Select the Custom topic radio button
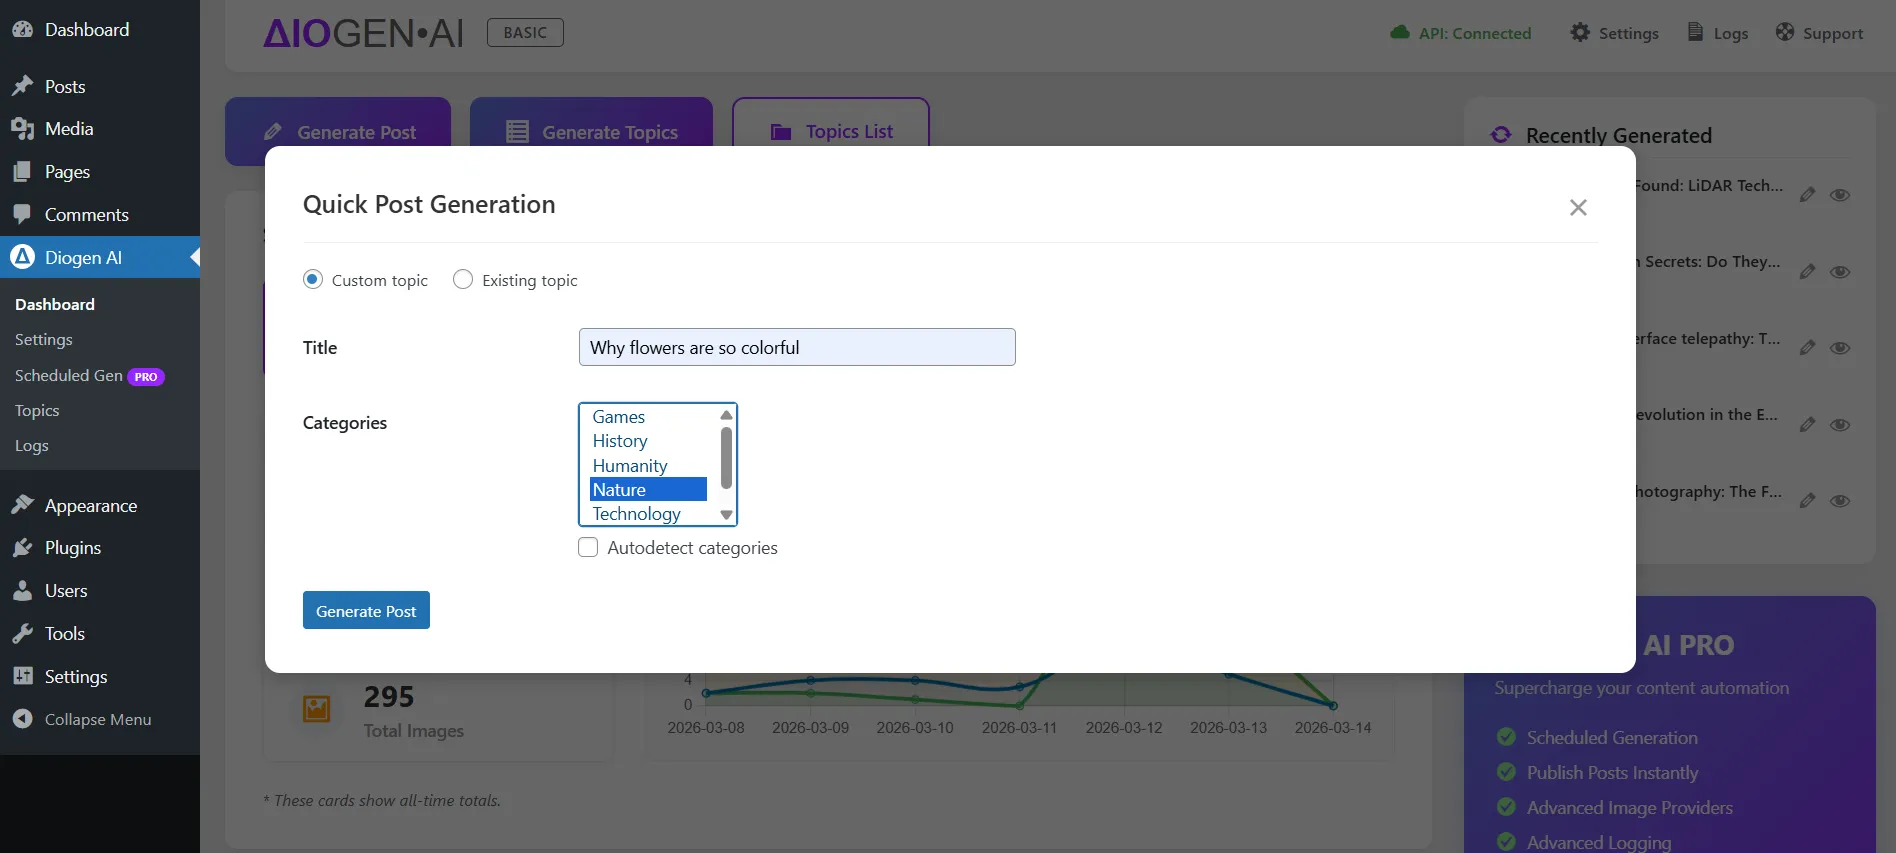Image resolution: width=1896 pixels, height=853 pixels. [x=313, y=280]
